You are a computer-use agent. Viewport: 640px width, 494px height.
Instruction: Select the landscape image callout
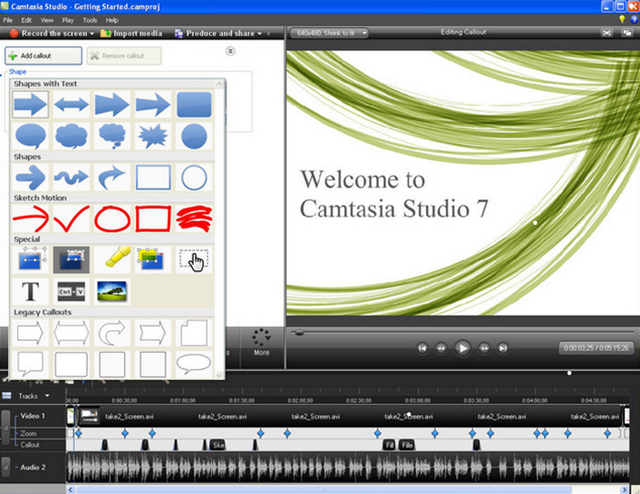pos(112,292)
